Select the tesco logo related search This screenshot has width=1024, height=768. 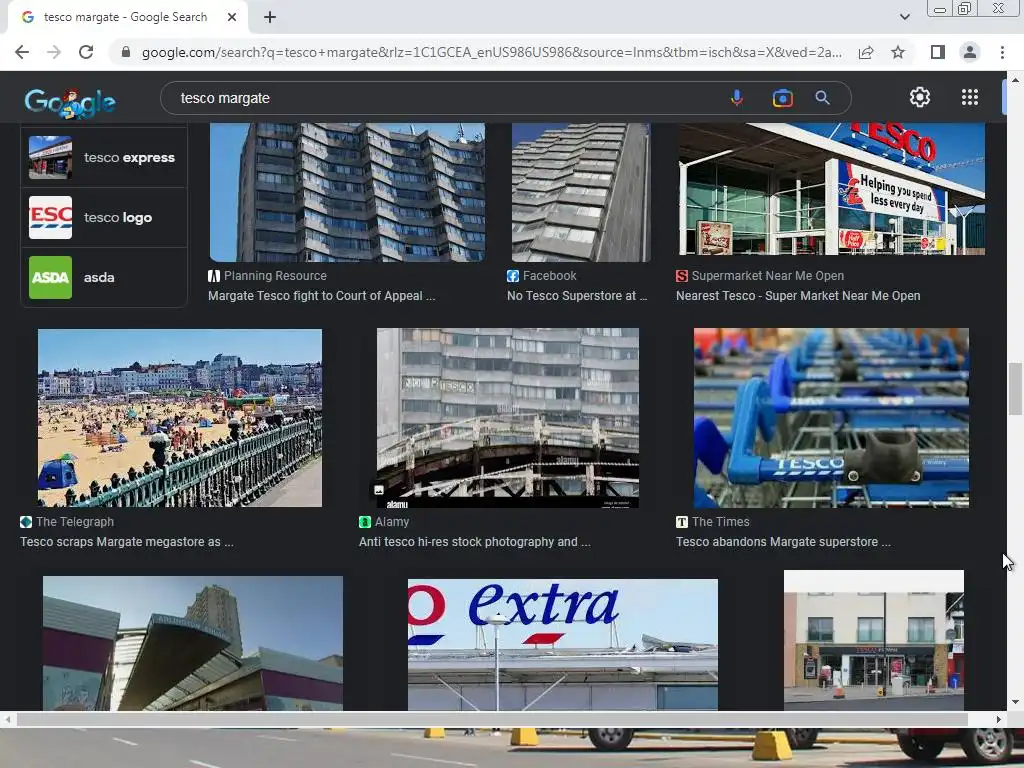click(x=104, y=217)
